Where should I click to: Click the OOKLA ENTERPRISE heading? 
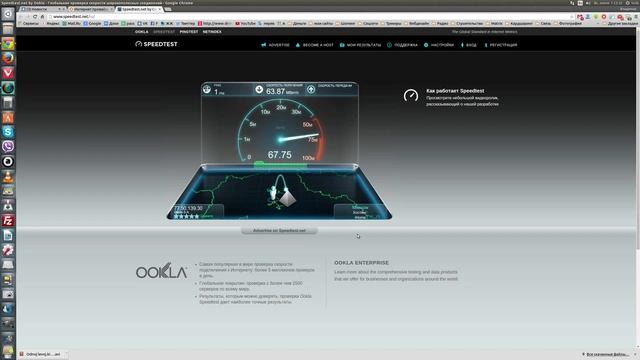pyautogui.click(x=362, y=263)
